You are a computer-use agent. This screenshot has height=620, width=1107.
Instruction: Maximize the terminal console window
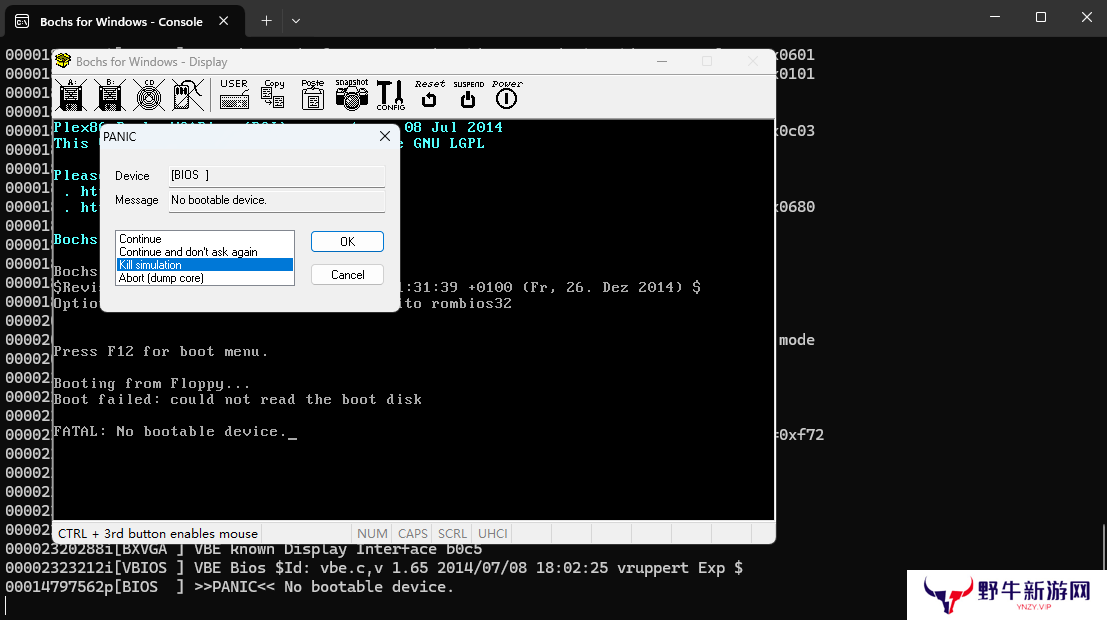pyautogui.click(x=1041, y=17)
